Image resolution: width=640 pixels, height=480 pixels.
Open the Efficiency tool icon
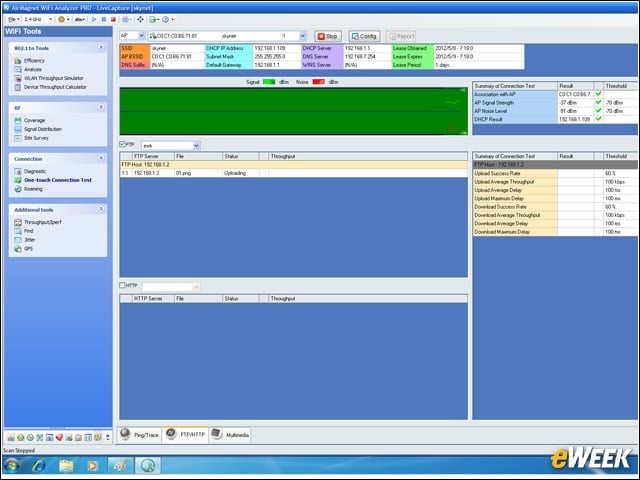click(x=18, y=61)
